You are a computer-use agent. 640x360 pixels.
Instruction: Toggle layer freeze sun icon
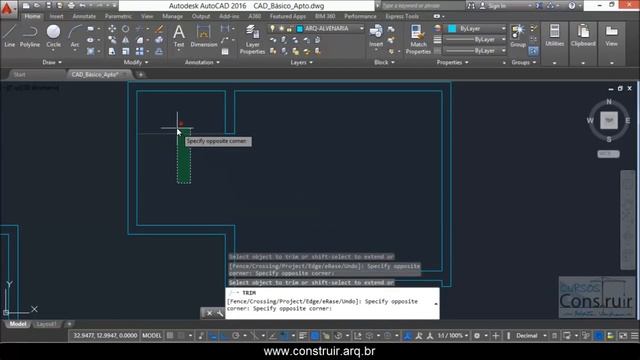click(281, 29)
